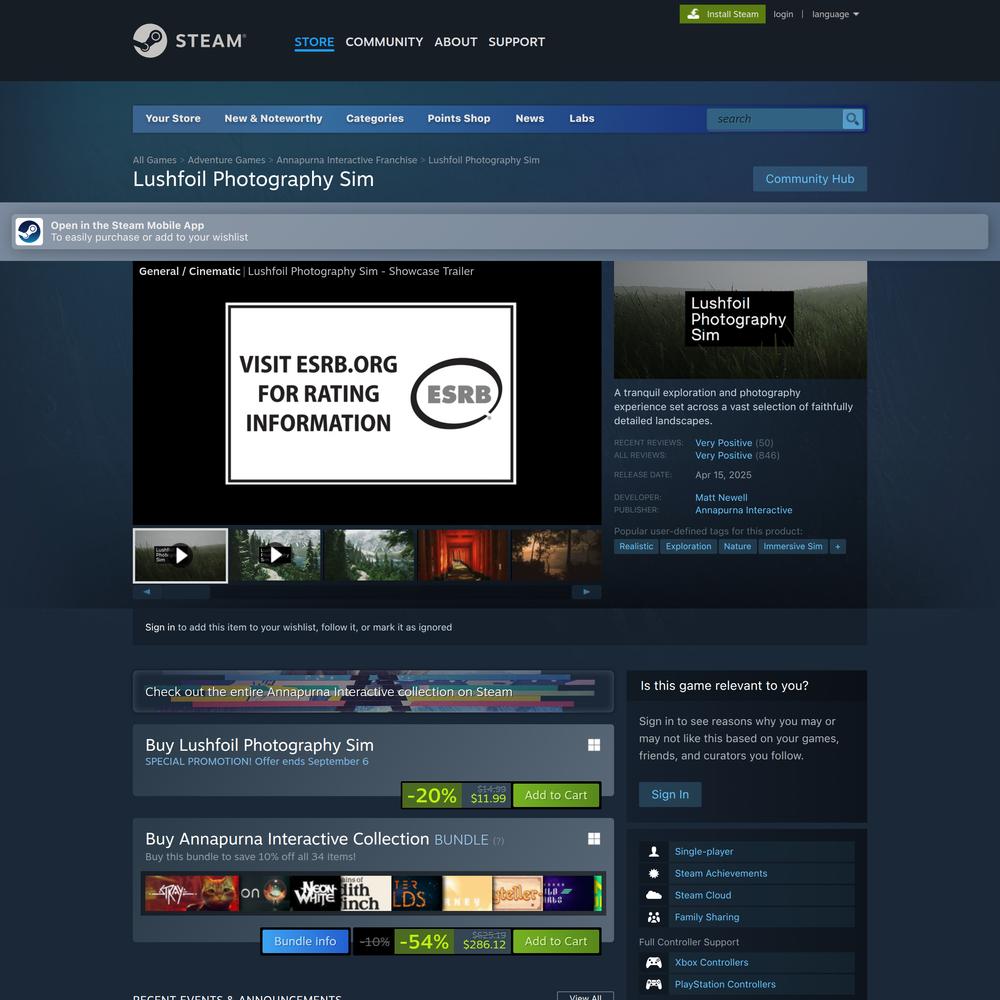Open Labs in store navigation
The width and height of the screenshot is (1000, 1000).
click(582, 119)
